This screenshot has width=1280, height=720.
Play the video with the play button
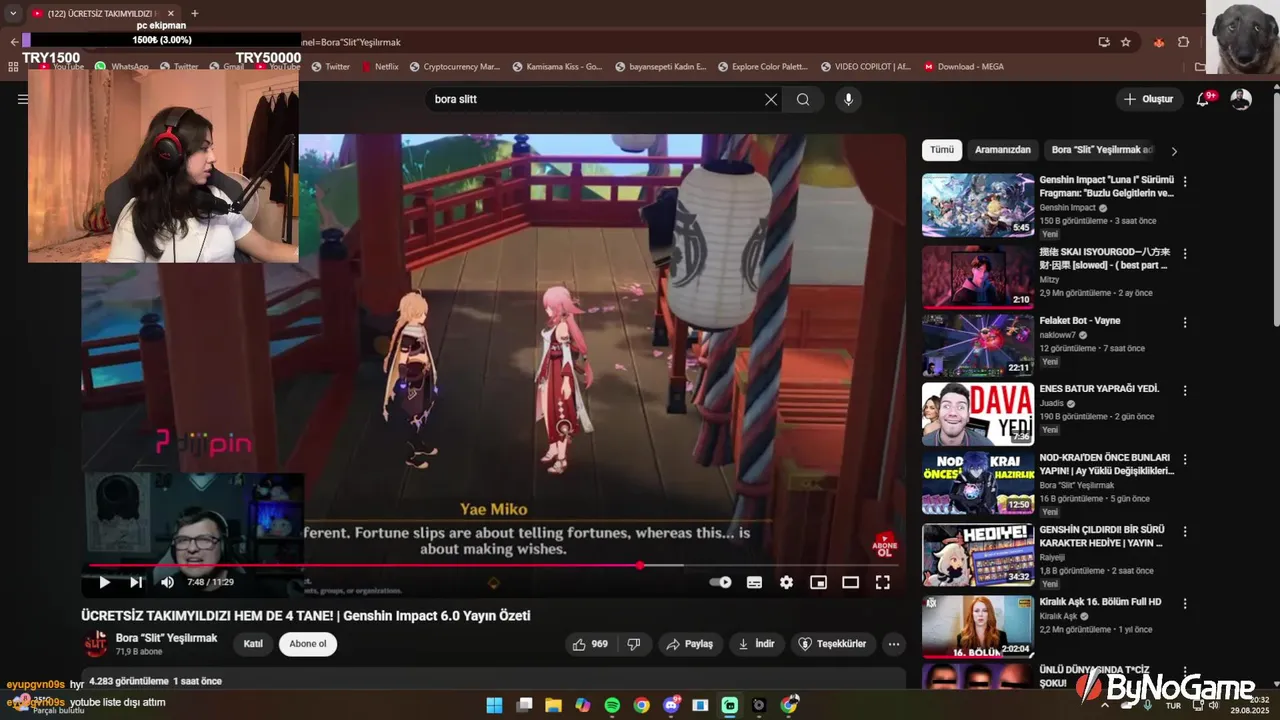click(104, 582)
